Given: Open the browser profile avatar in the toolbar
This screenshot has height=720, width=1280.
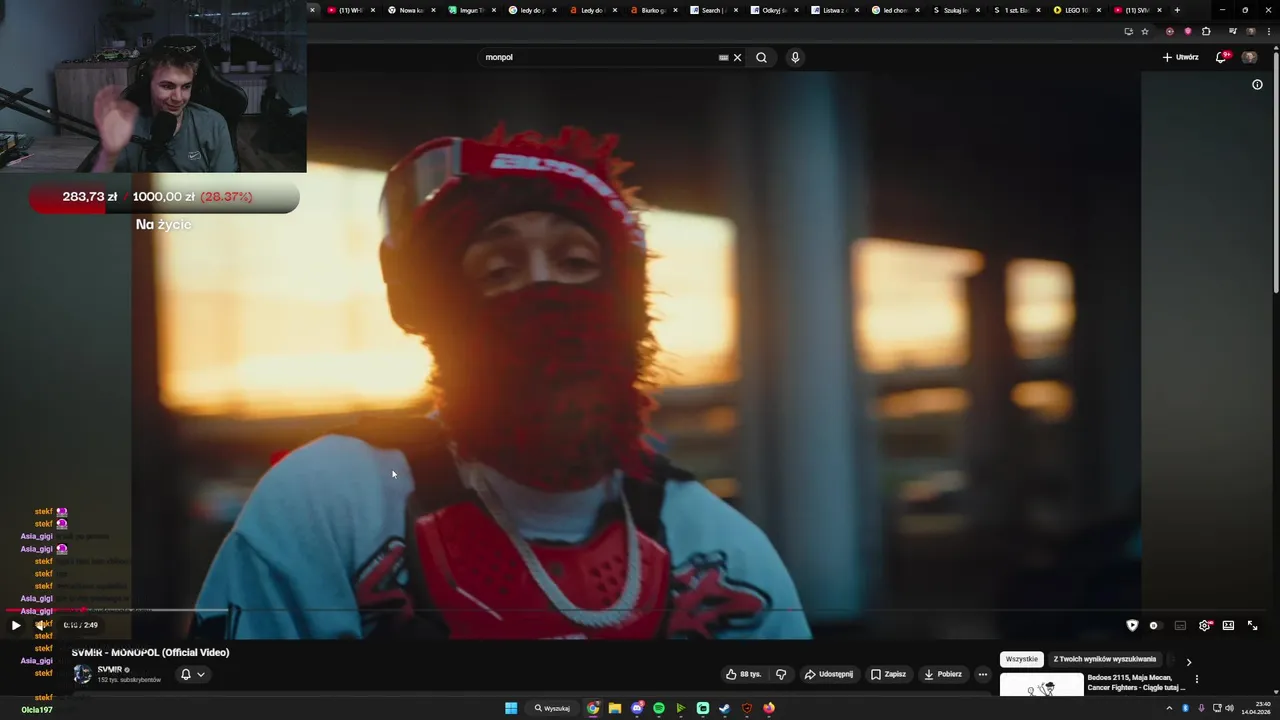Looking at the screenshot, I should click(x=1250, y=31).
